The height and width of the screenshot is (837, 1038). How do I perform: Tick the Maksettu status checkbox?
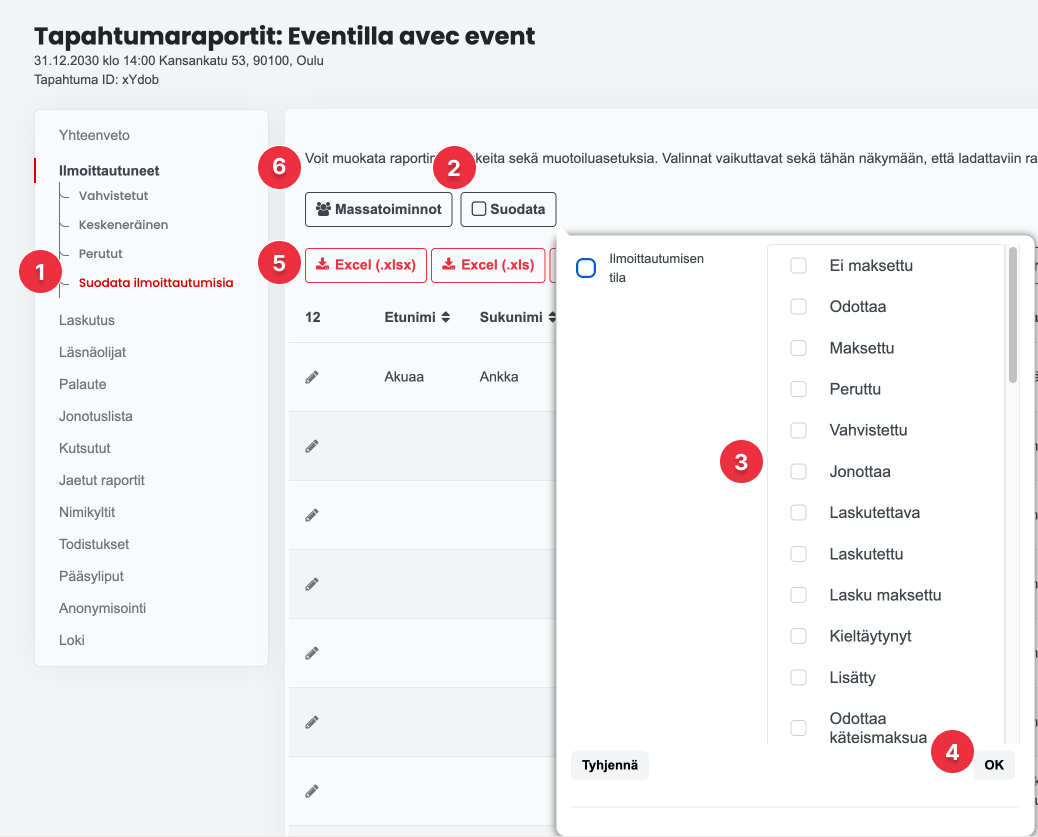(798, 348)
